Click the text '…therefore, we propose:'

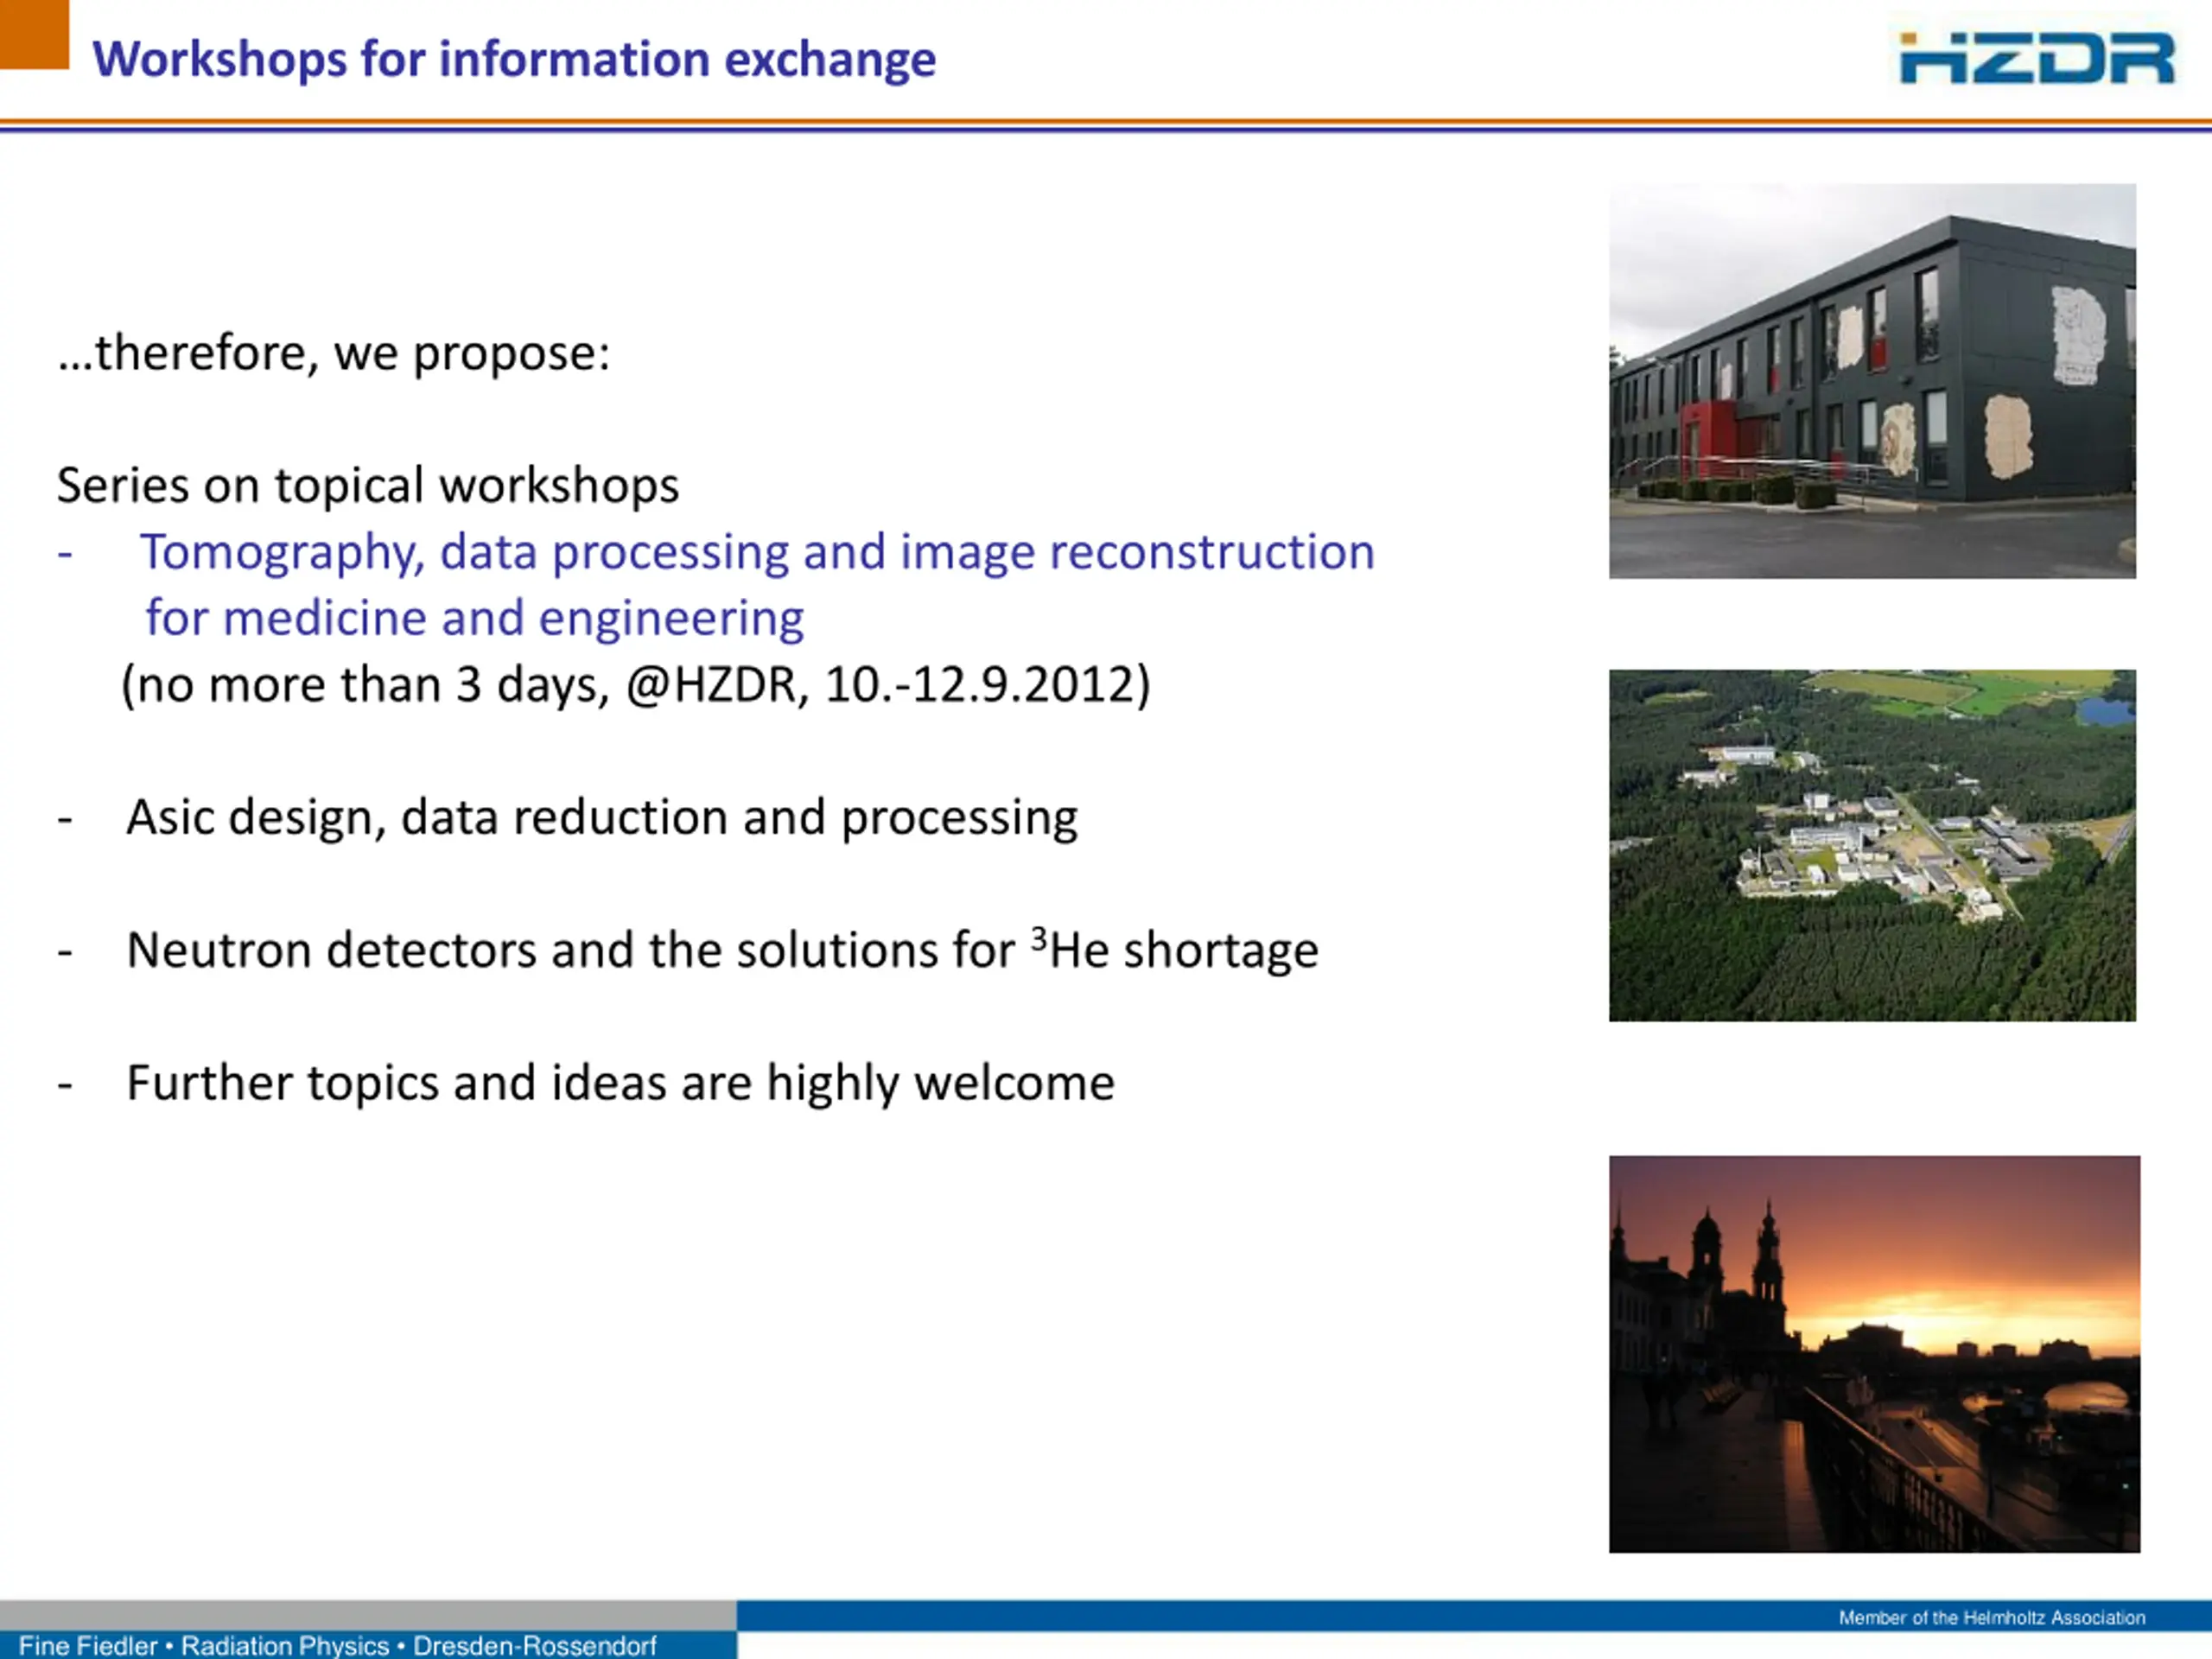pyautogui.click(x=333, y=354)
